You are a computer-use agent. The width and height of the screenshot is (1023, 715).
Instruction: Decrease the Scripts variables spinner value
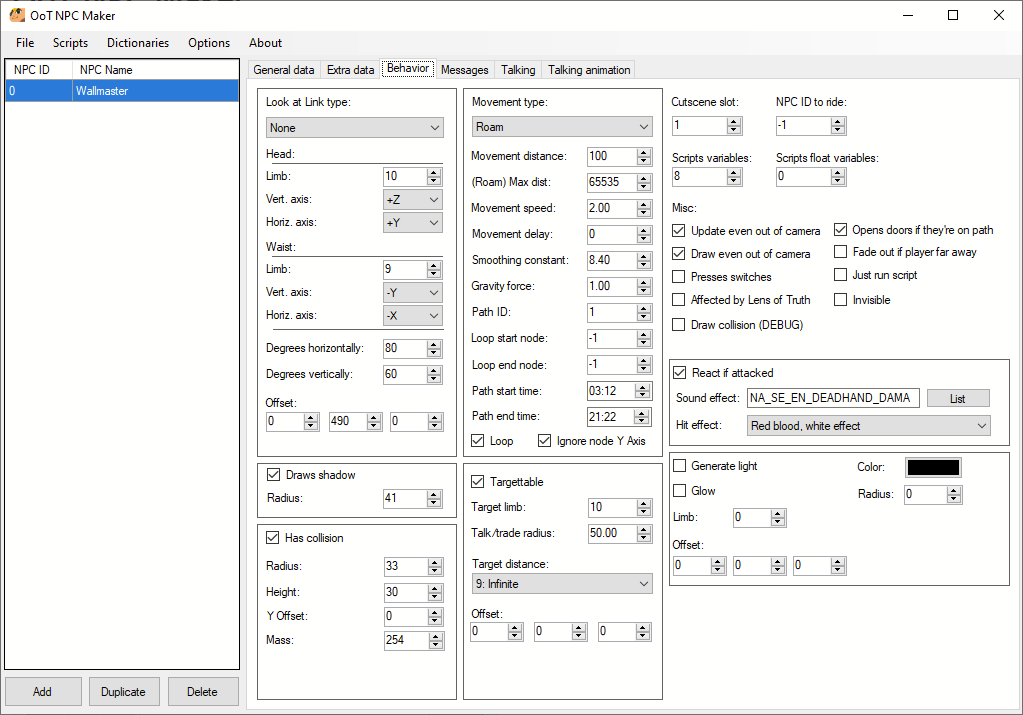734,181
